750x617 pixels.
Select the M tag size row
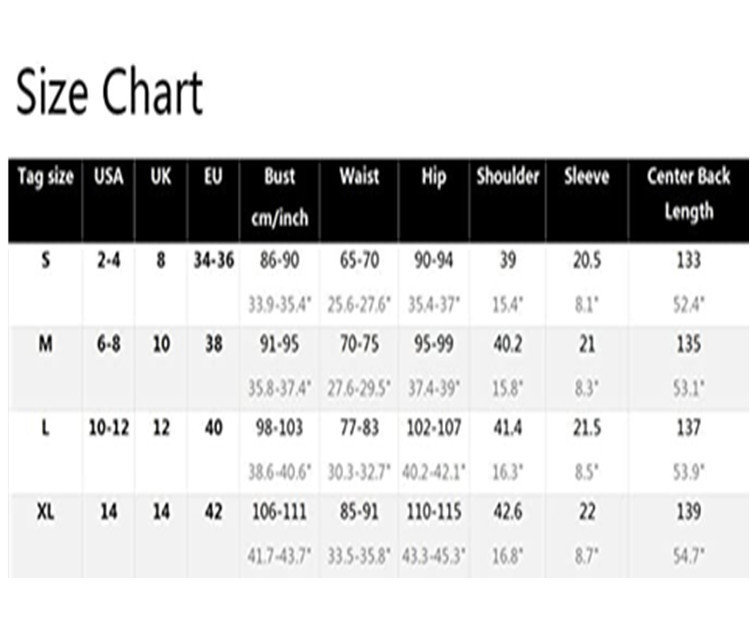tap(45, 344)
